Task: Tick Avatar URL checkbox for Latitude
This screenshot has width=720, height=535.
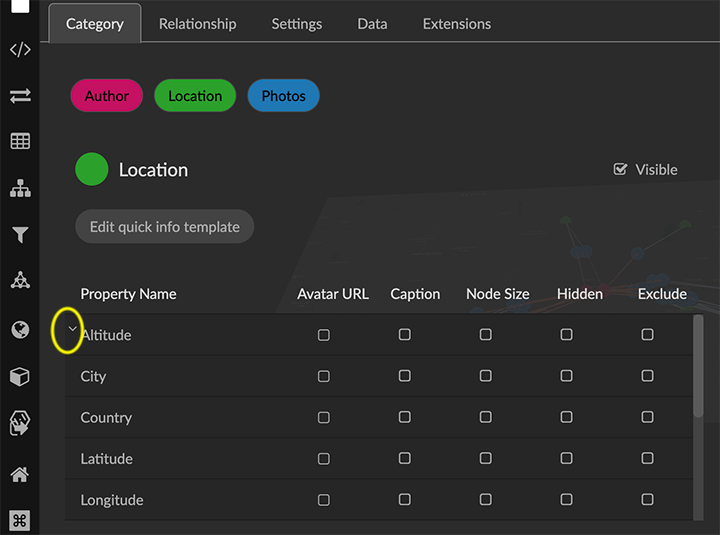Action: tap(323, 459)
